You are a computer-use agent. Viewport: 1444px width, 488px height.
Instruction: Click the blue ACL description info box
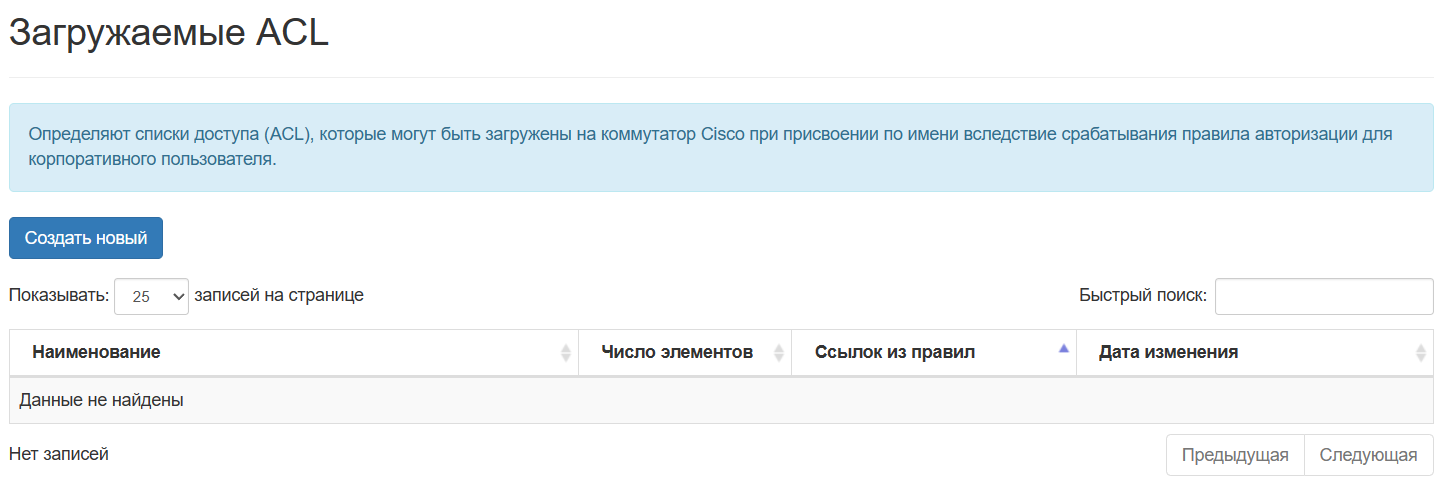(x=722, y=146)
